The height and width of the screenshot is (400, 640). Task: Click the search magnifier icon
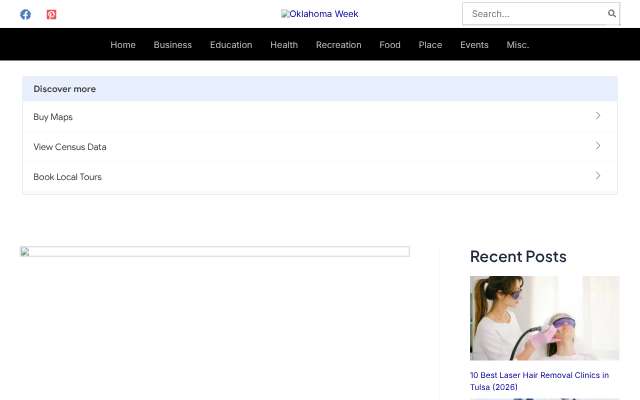[x=611, y=13]
